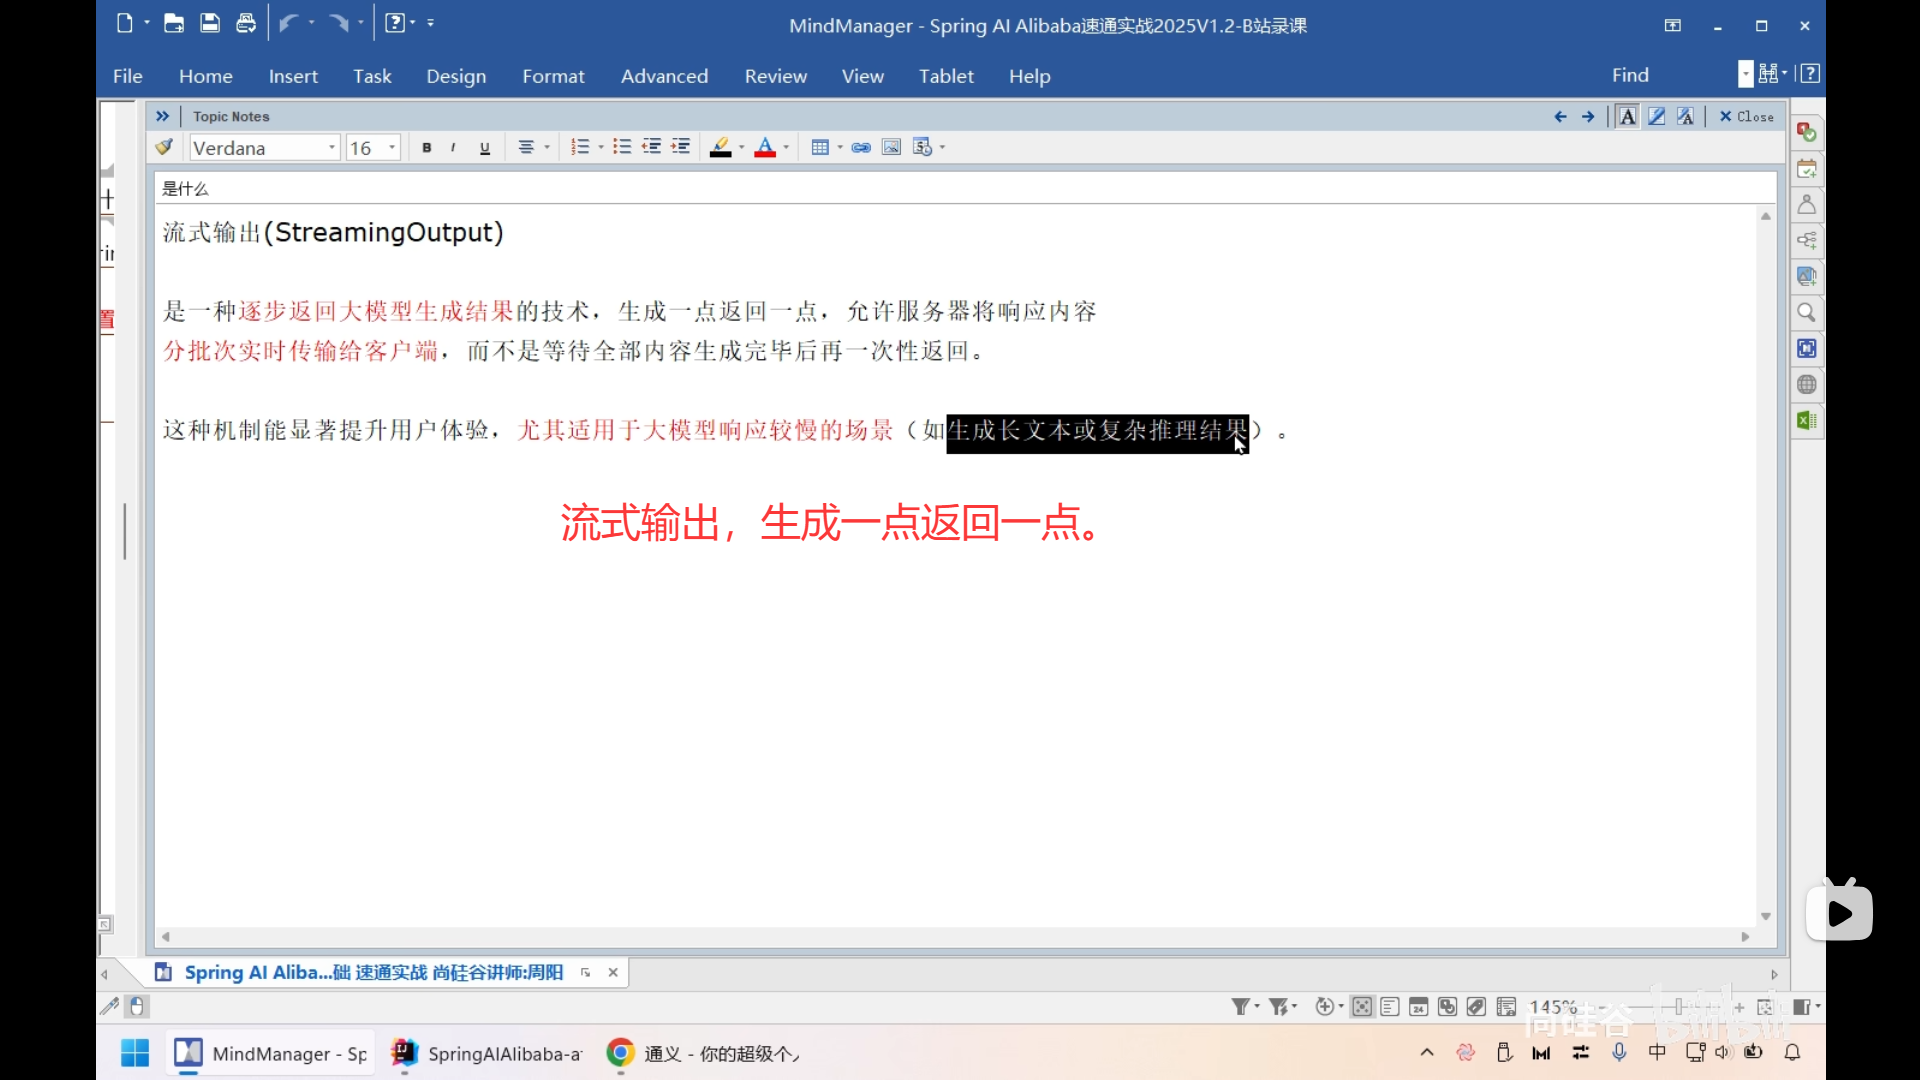Switch to the Advanced ribbon tab
This screenshot has width=1920, height=1080.
664,76
